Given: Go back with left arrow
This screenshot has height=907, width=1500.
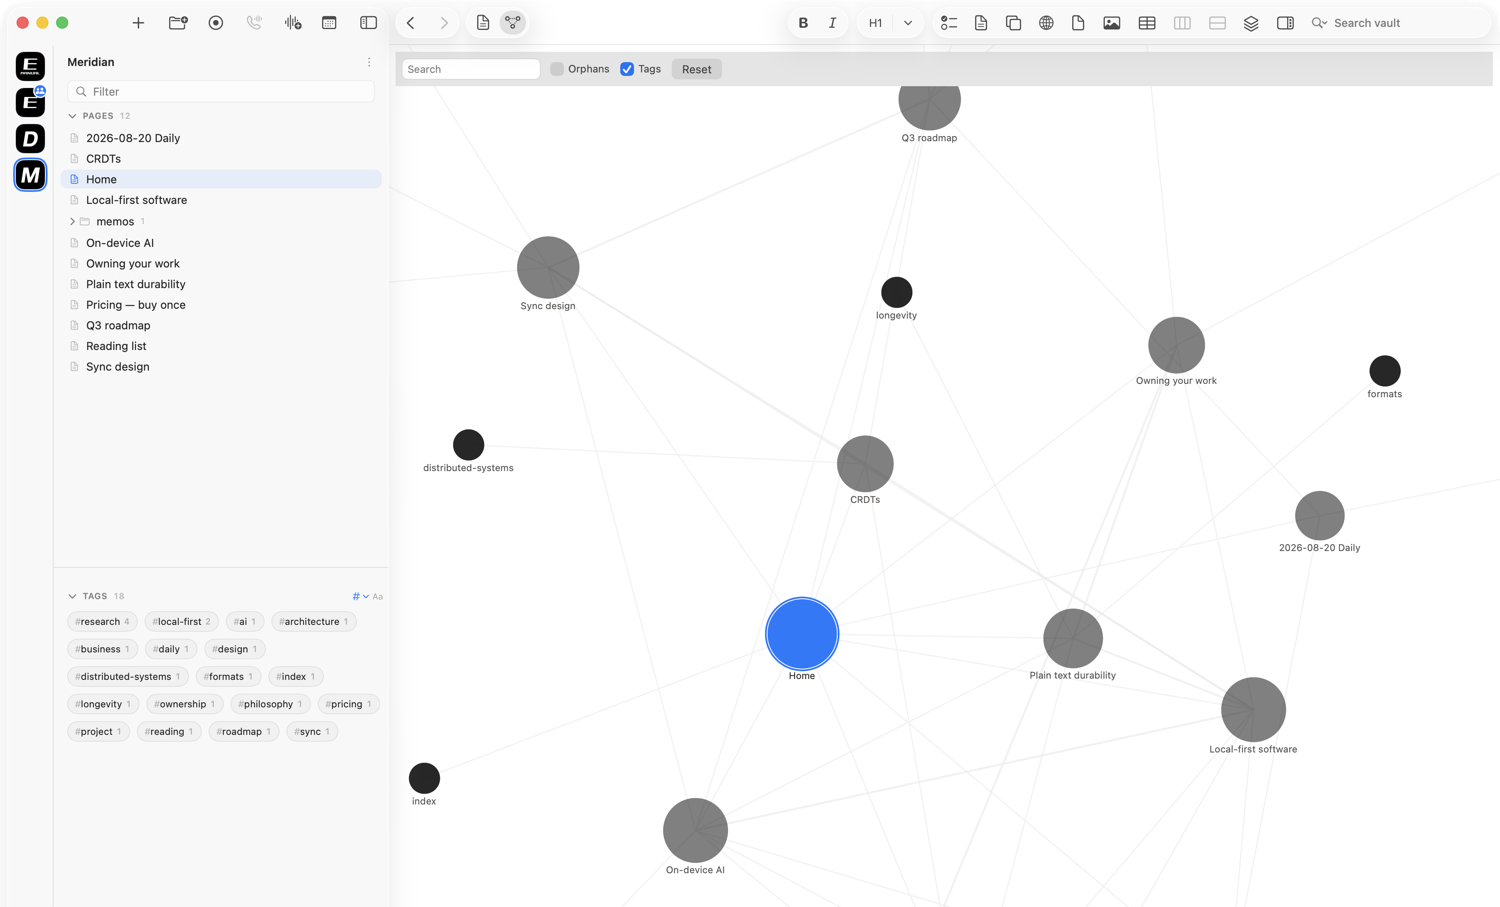Looking at the screenshot, I should [x=411, y=23].
